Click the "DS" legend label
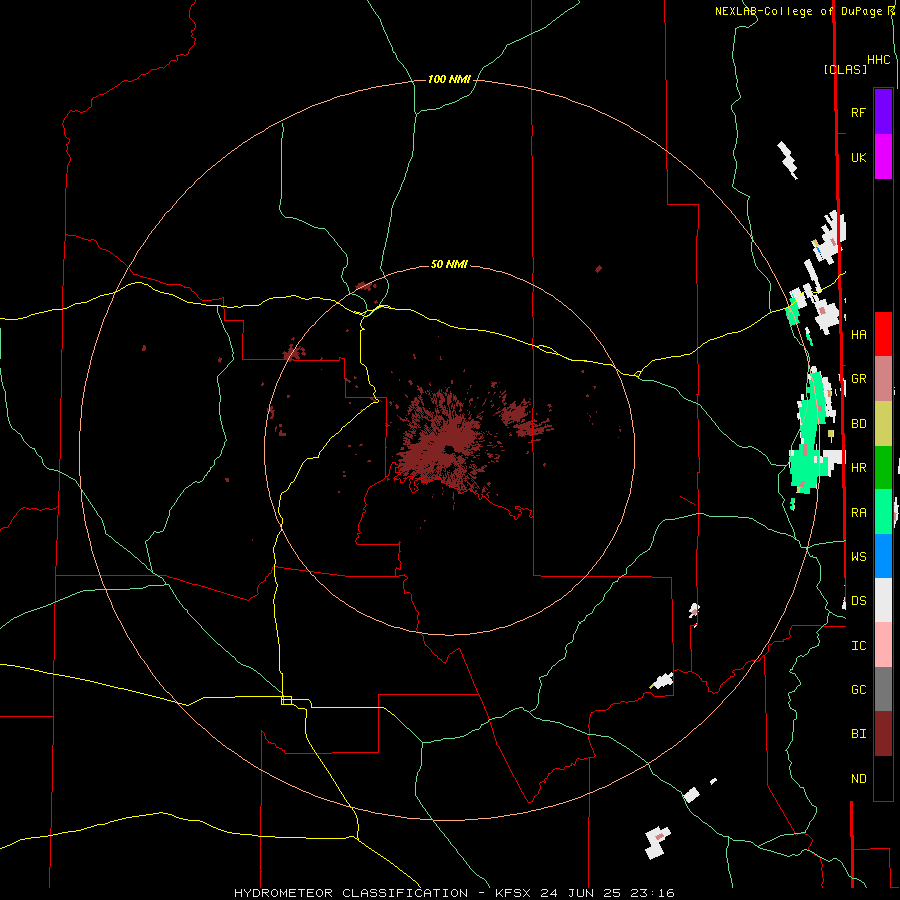Screen dimensions: 900x900 coord(858,600)
